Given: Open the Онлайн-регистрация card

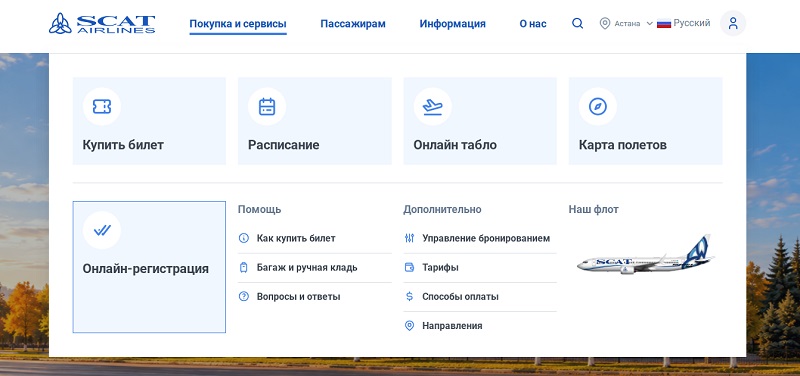Looking at the screenshot, I should (149, 267).
